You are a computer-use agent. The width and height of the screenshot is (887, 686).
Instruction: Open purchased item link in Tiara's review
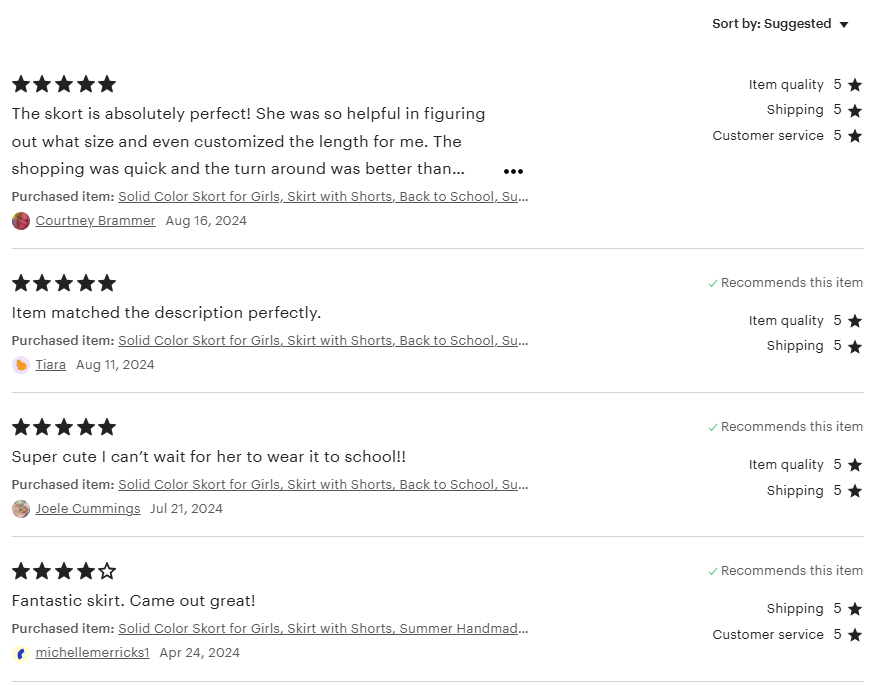click(x=323, y=341)
